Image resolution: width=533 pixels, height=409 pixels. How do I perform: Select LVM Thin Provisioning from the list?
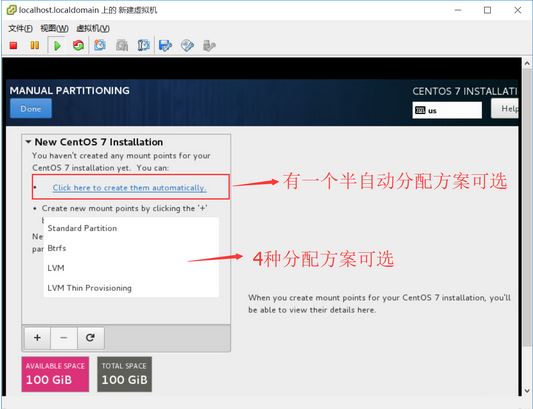(131, 288)
